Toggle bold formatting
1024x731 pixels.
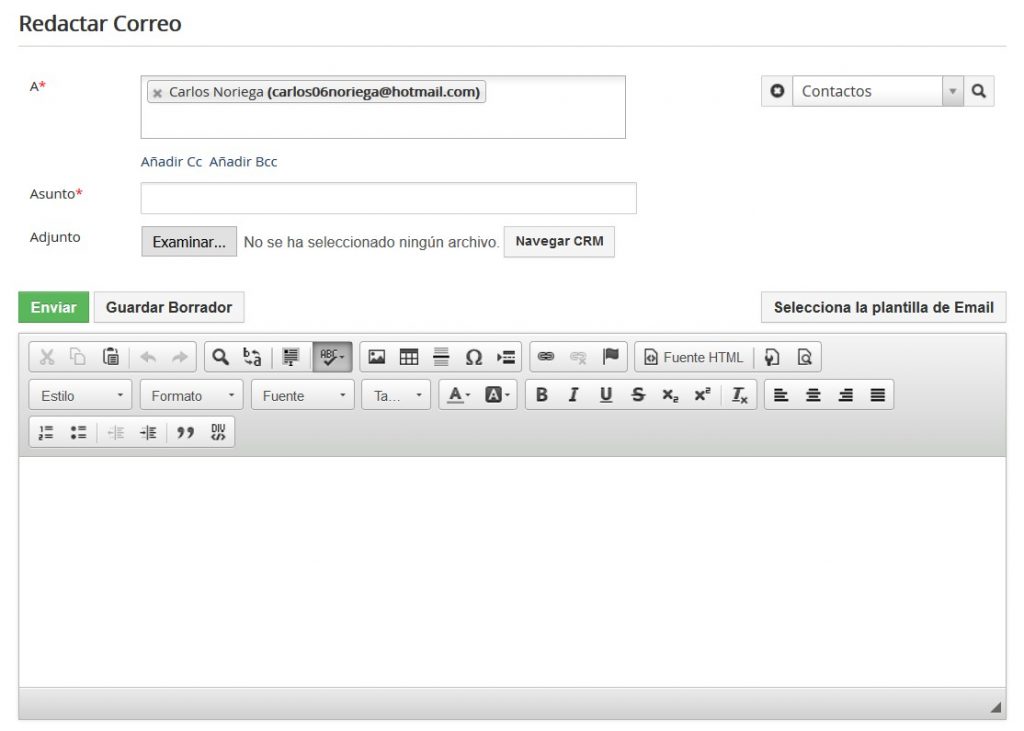(542, 395)
